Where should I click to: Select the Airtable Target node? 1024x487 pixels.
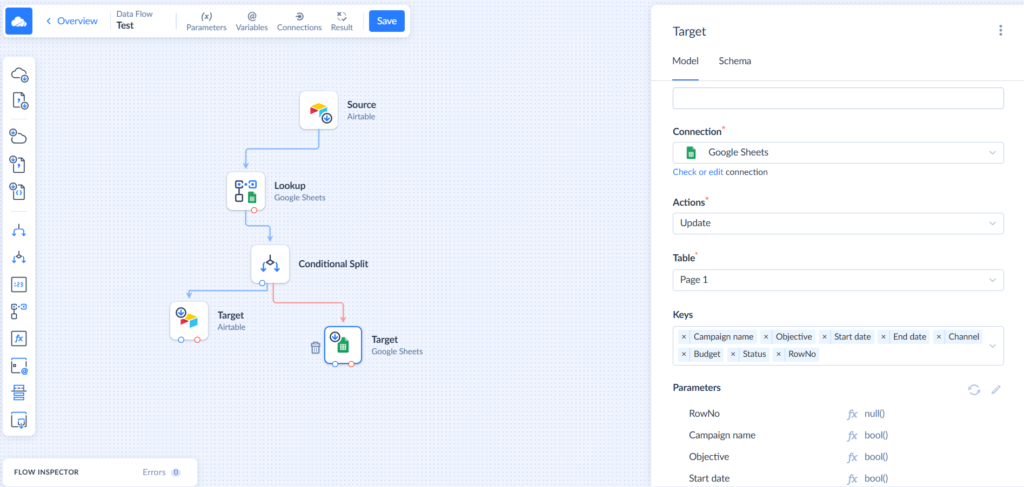pyautogui.click(x=189, y=321)
